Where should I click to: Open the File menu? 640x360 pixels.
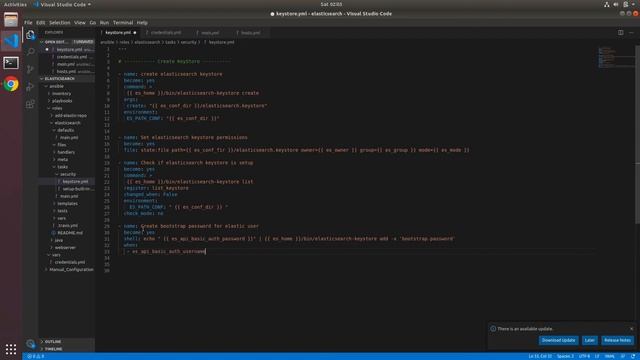coord(28,23)
